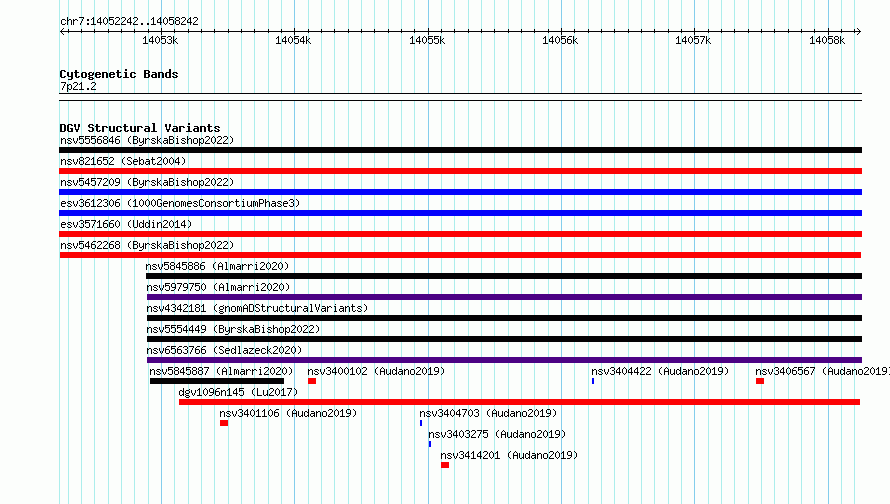Open variant label nsv3404703 (Audano2019)
Screen dimensions: 890x504
(x=488, y=413)
